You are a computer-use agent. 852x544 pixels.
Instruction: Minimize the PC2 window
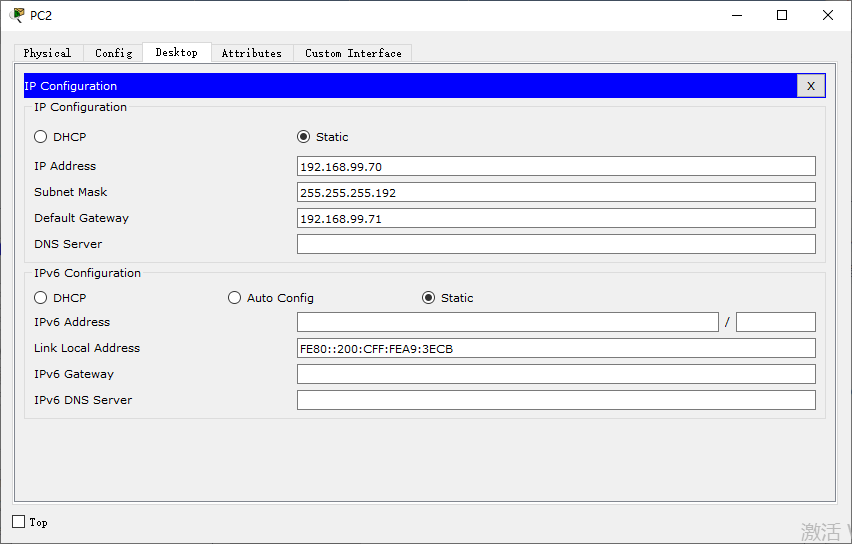click(x=737, y=15)
